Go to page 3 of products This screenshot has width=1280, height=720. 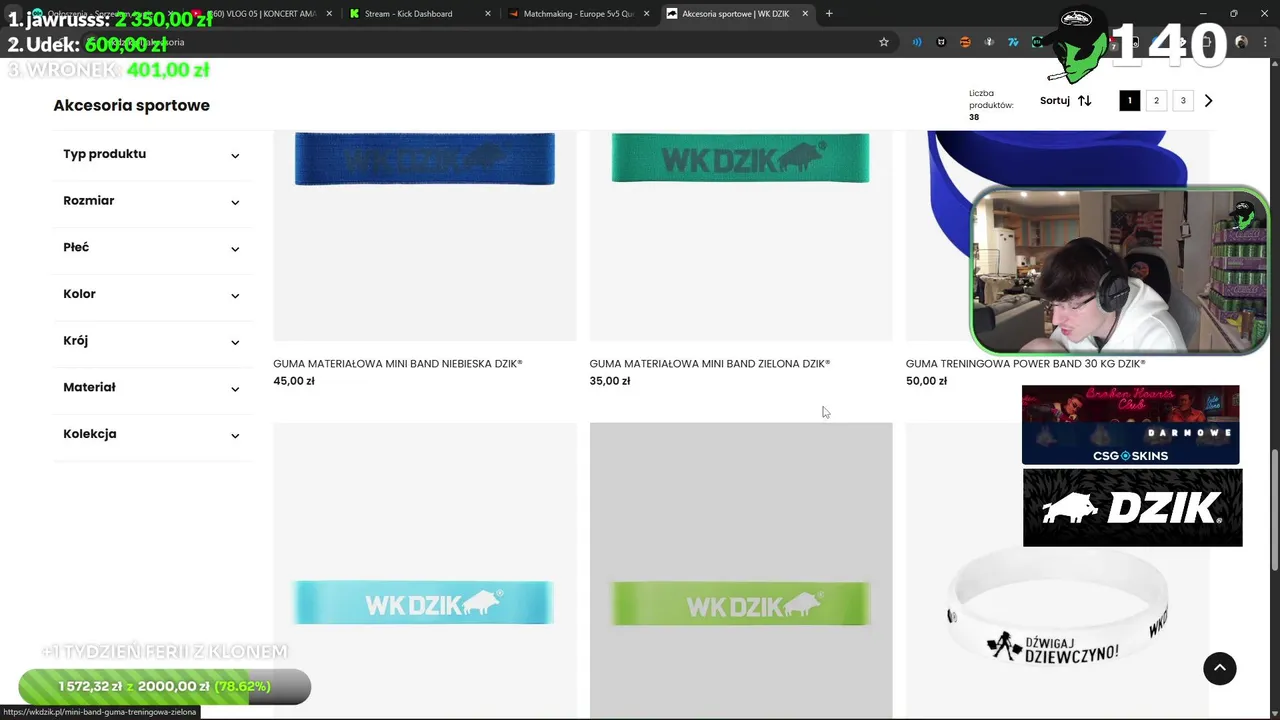pos(1183,101)
